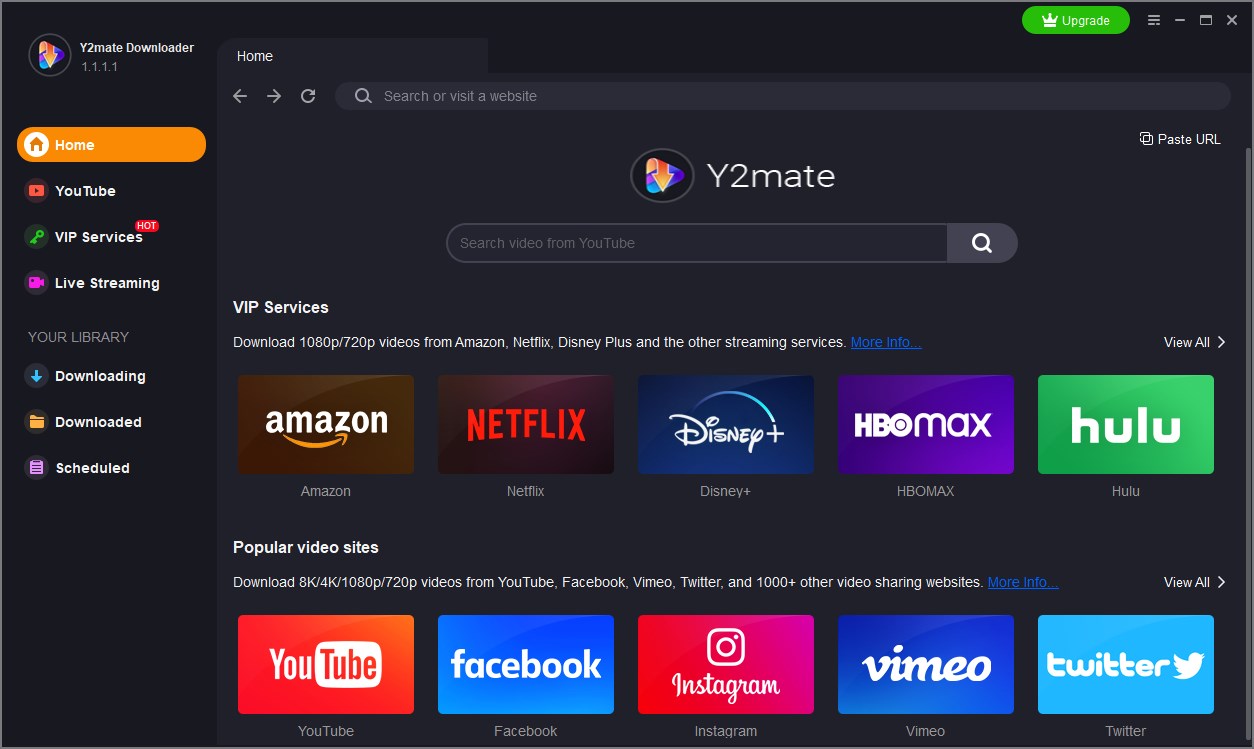
Task: Click the address bar magnifier icon
Action: [x=363, y=96]
